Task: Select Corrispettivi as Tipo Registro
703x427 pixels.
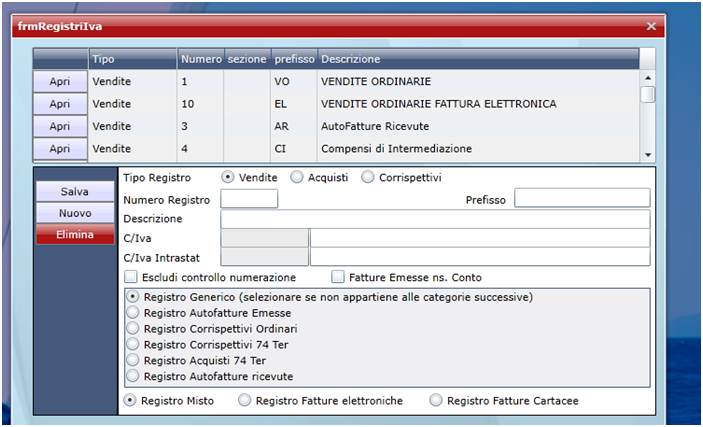Action: (368, 177)
